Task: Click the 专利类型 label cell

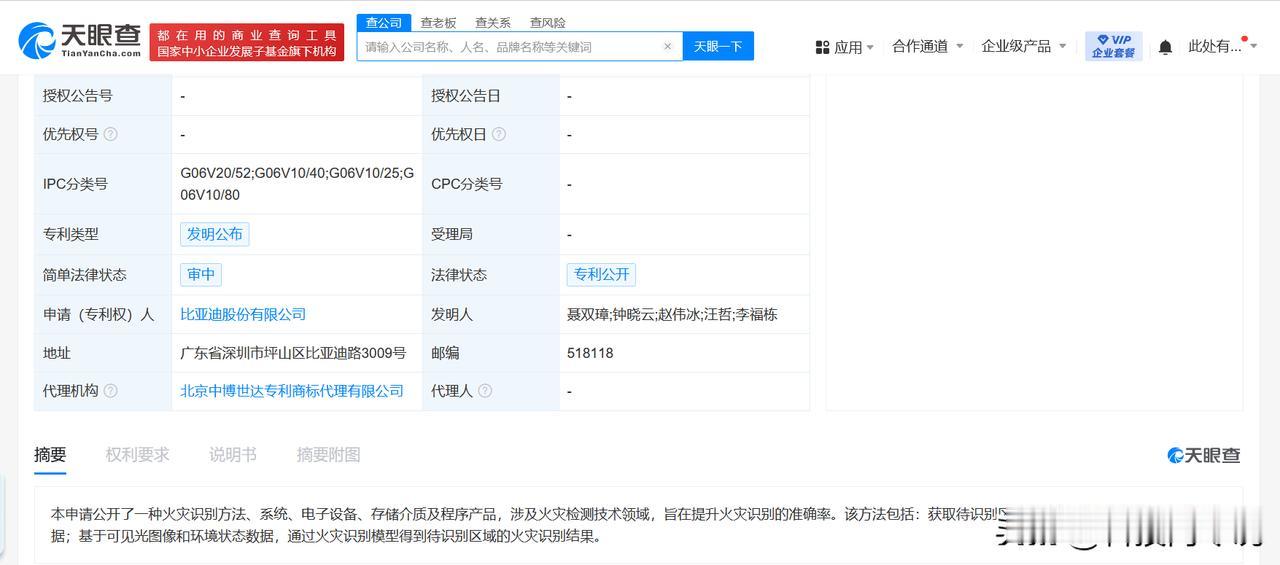Action: [102, 234]
